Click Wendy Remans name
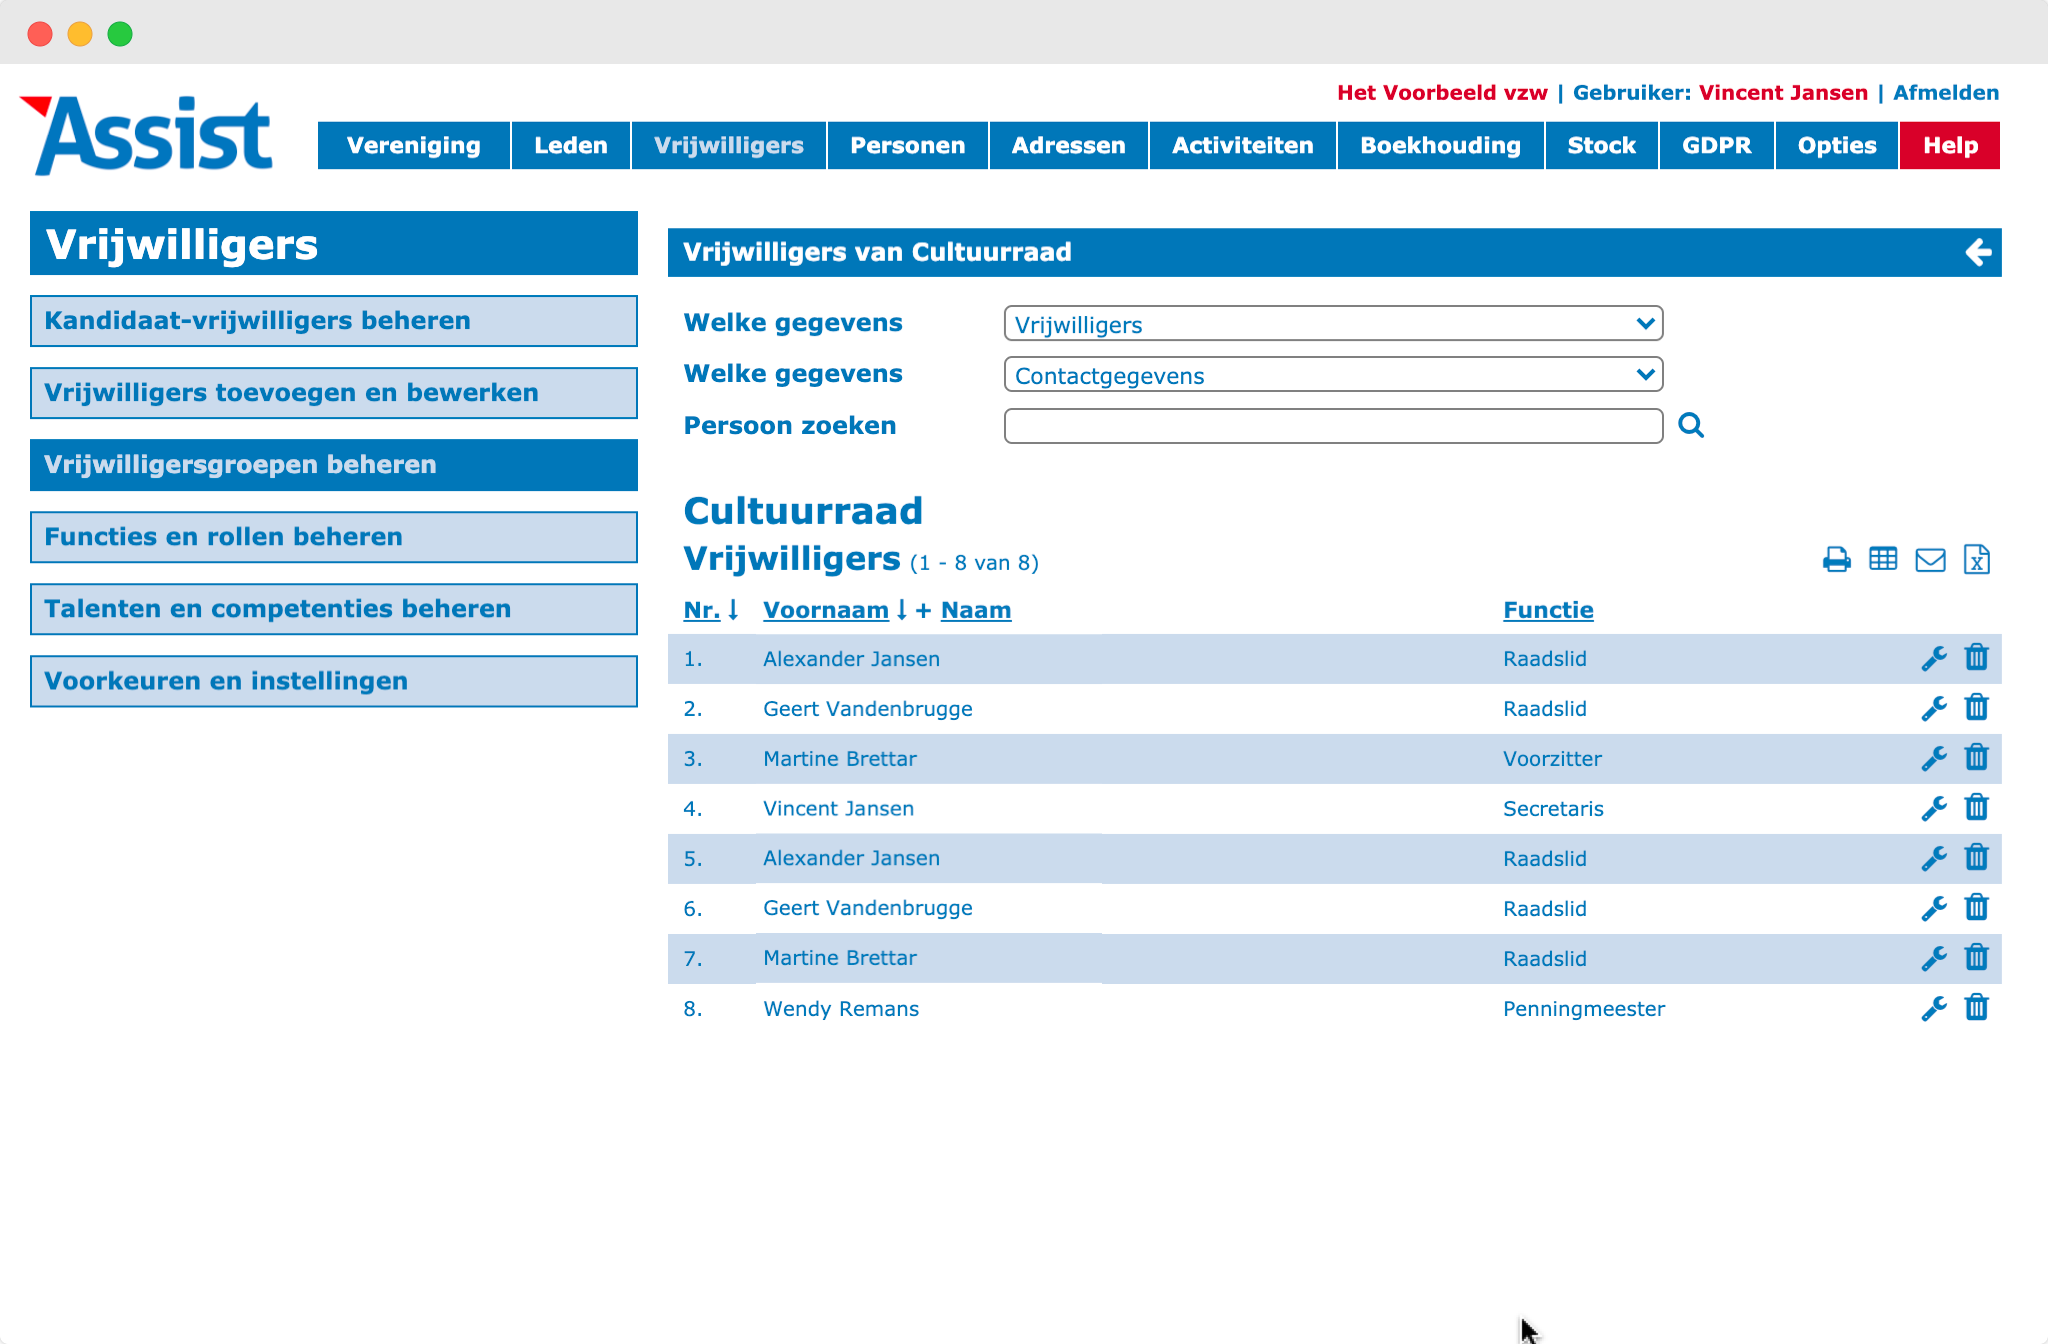Screen dimensions: 2048x1344 point(841,1009)
